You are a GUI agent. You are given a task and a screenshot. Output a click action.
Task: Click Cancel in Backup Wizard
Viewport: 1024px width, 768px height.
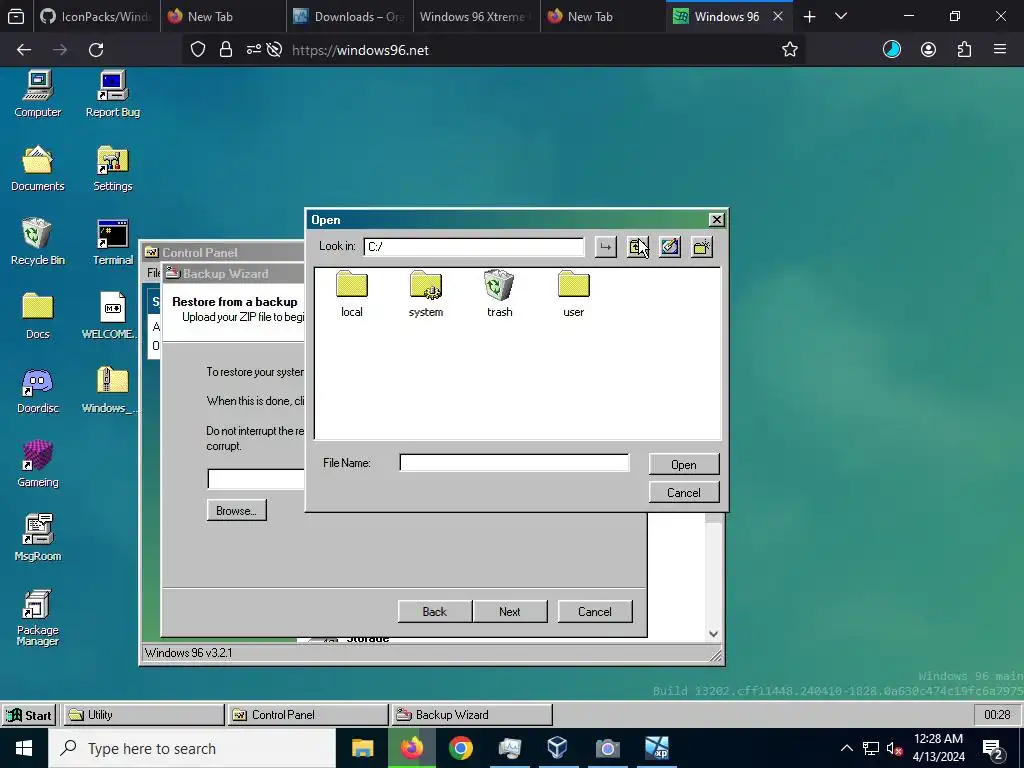coord(595,611)
